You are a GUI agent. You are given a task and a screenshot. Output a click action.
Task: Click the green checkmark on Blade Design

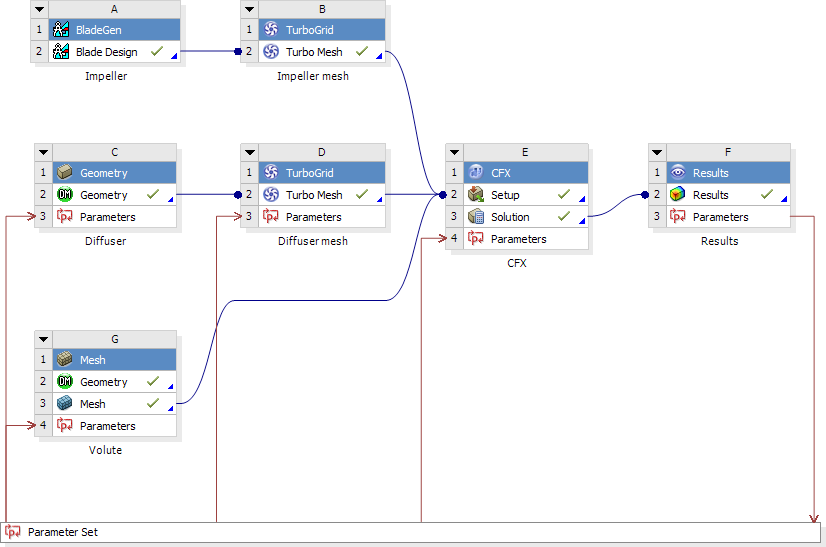click(x=156, y=51)
